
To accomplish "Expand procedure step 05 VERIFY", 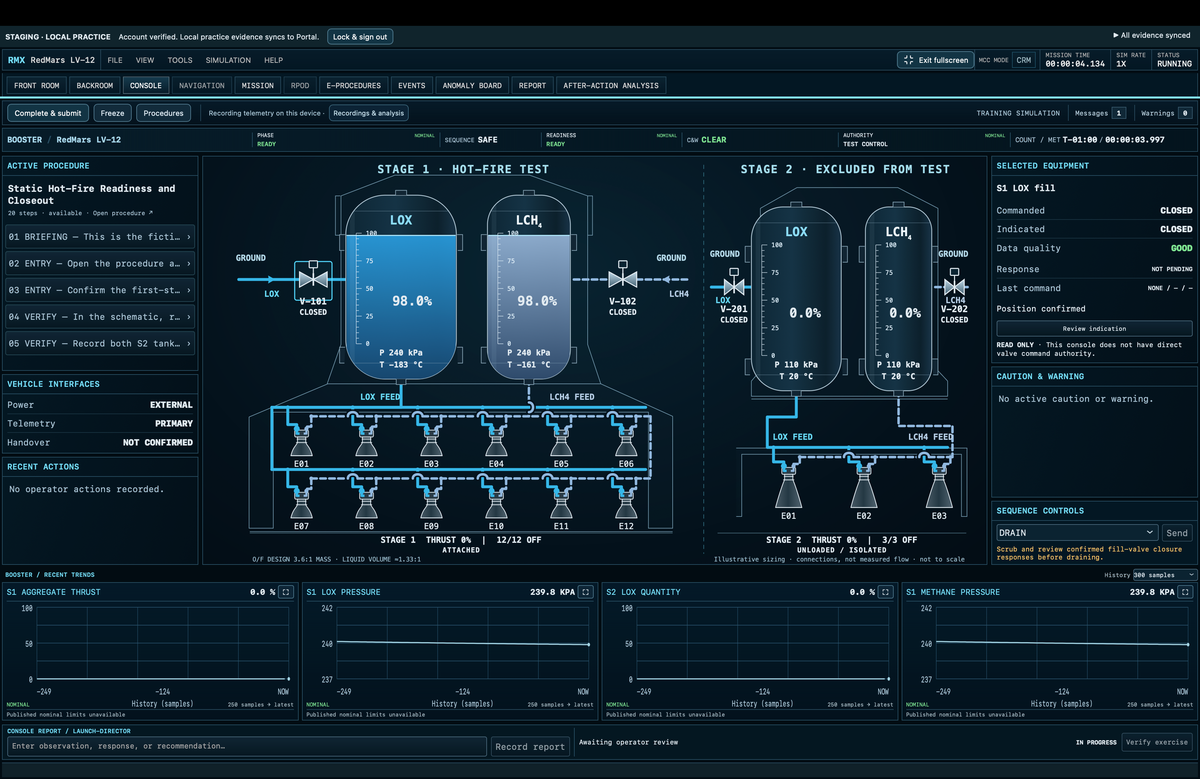I will [100, 343].
